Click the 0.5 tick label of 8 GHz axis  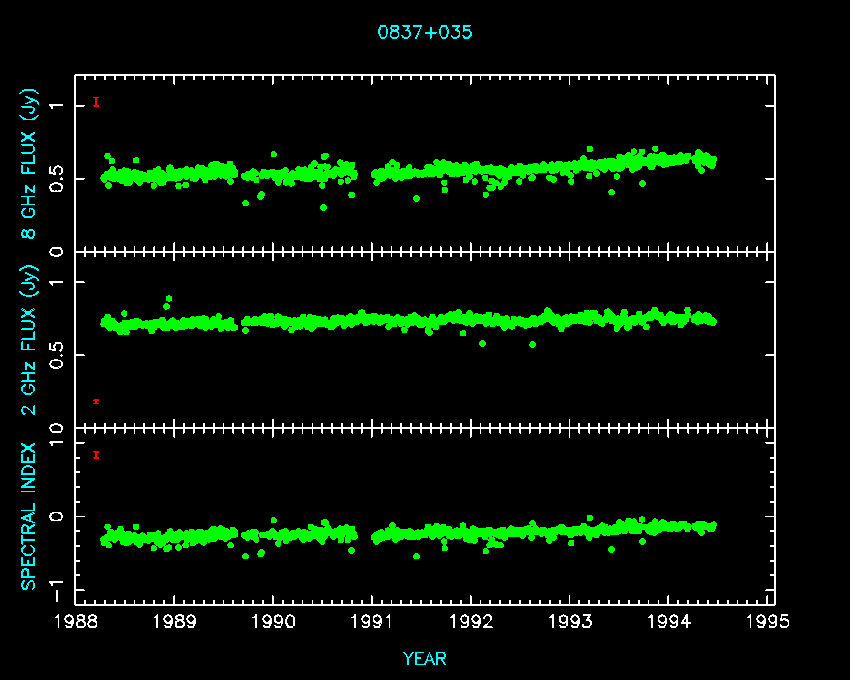(57, 179)
